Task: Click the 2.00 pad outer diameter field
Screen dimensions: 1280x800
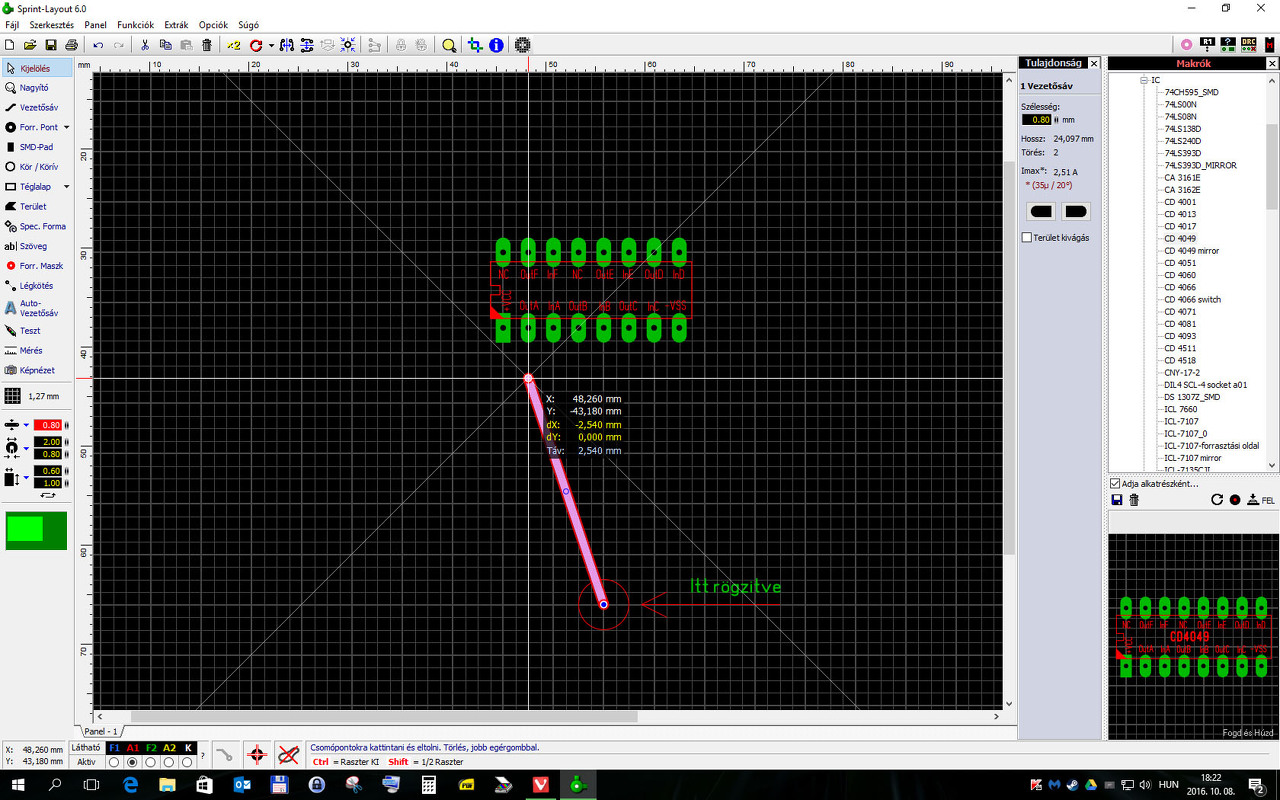Action: click(x=48, y=442)
